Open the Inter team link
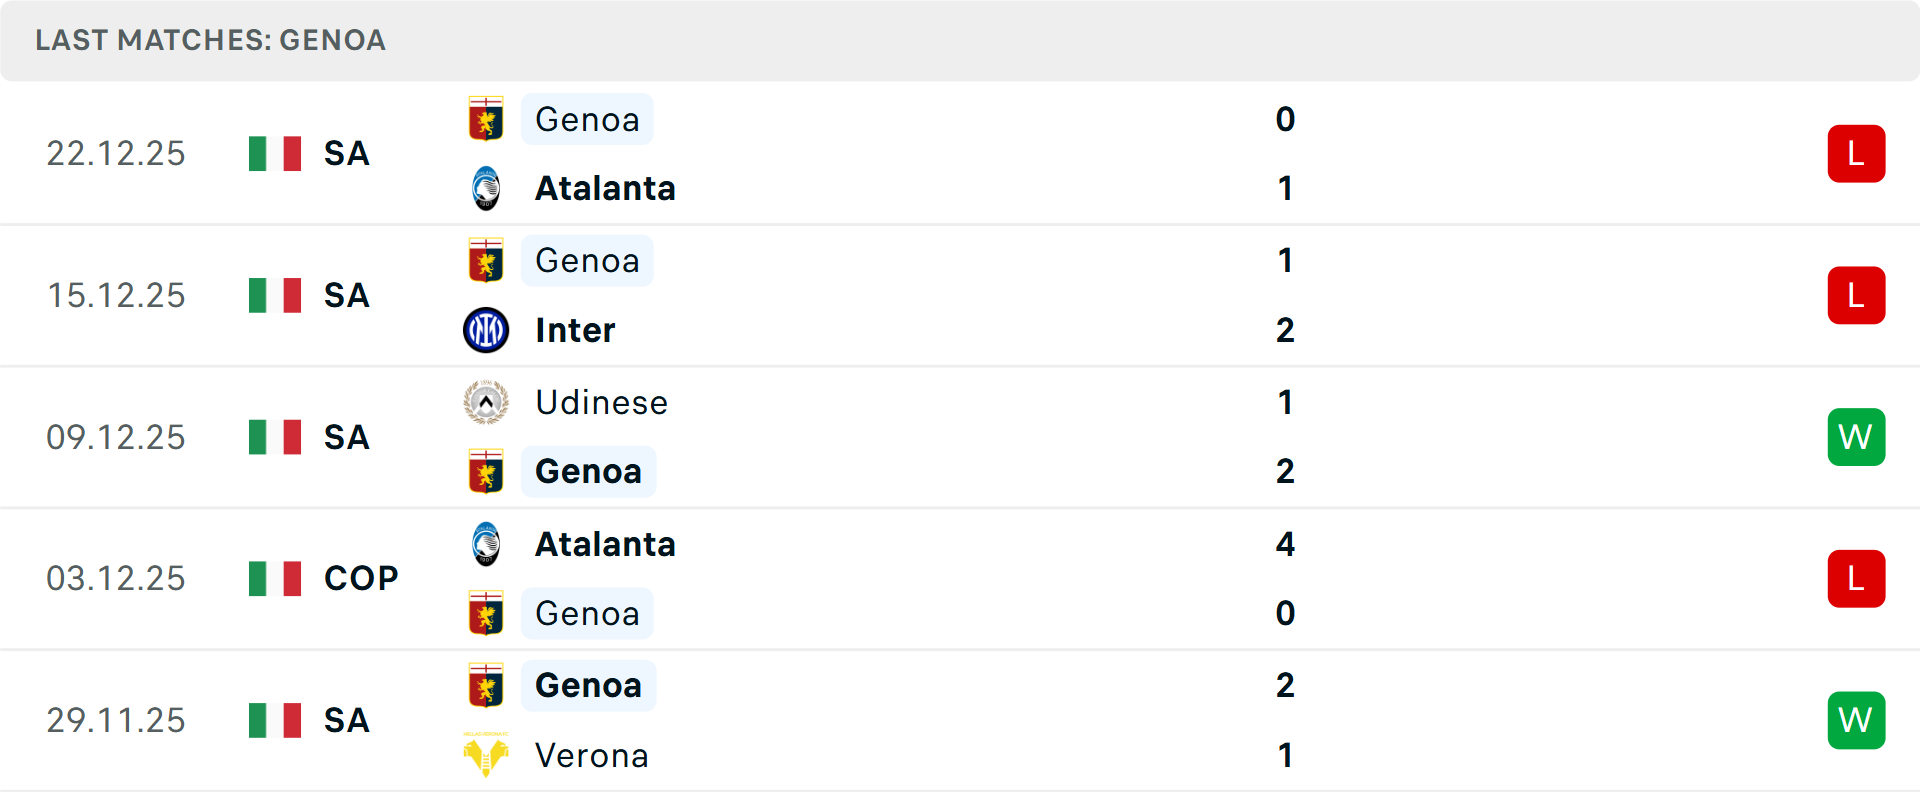 click(575, 330)
